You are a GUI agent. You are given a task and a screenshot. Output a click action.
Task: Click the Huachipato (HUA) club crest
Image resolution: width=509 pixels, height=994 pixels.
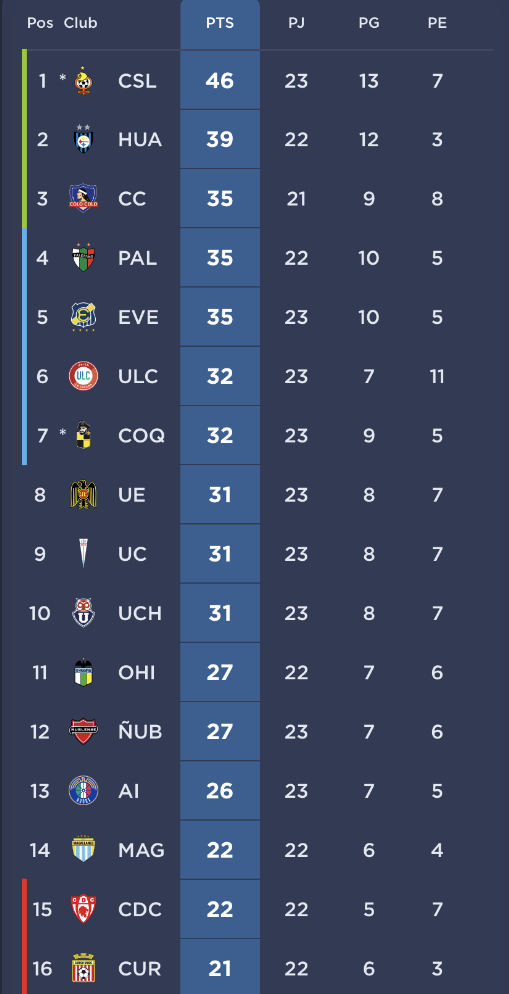click(x=83, y=139)
